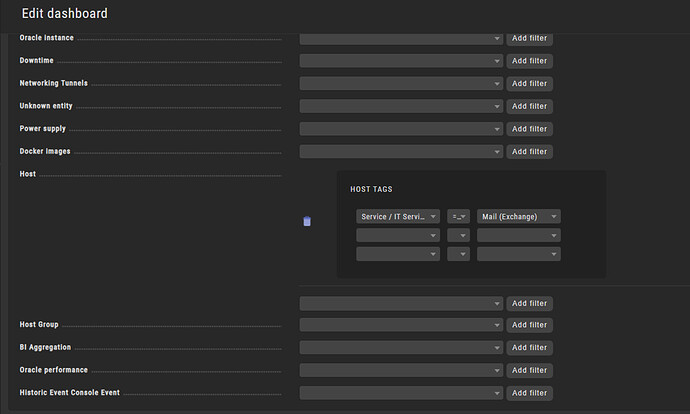Add filter for Docker images

coord(529,152)
